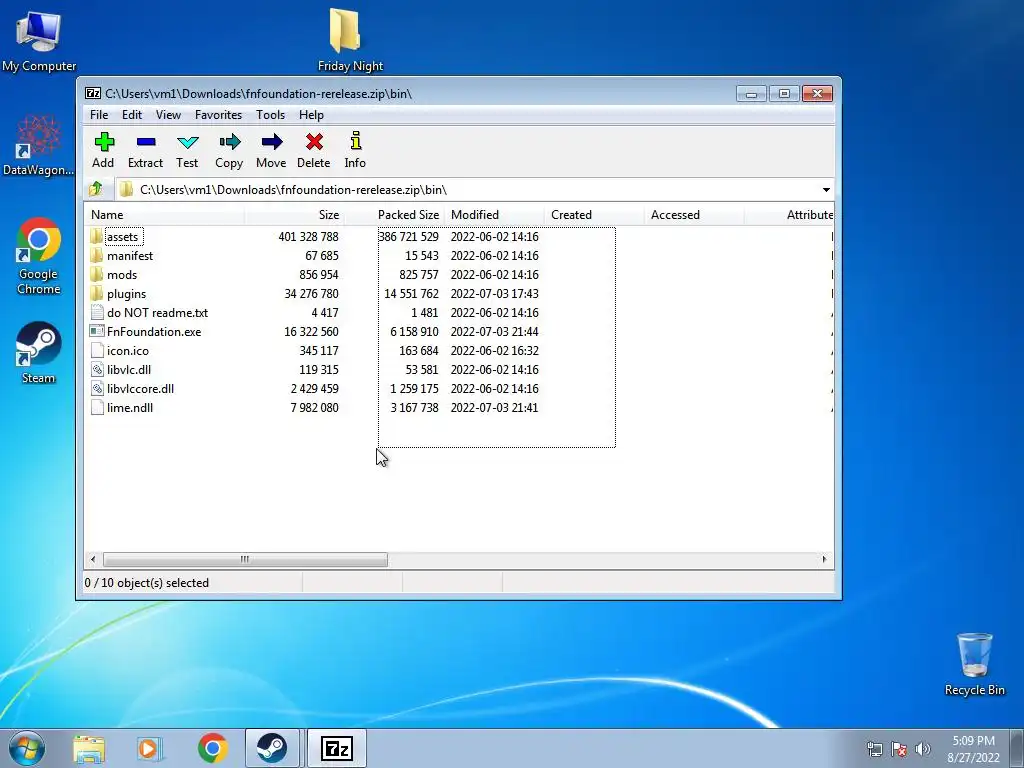Open Chrome from the taskbar

pos(212,748)
